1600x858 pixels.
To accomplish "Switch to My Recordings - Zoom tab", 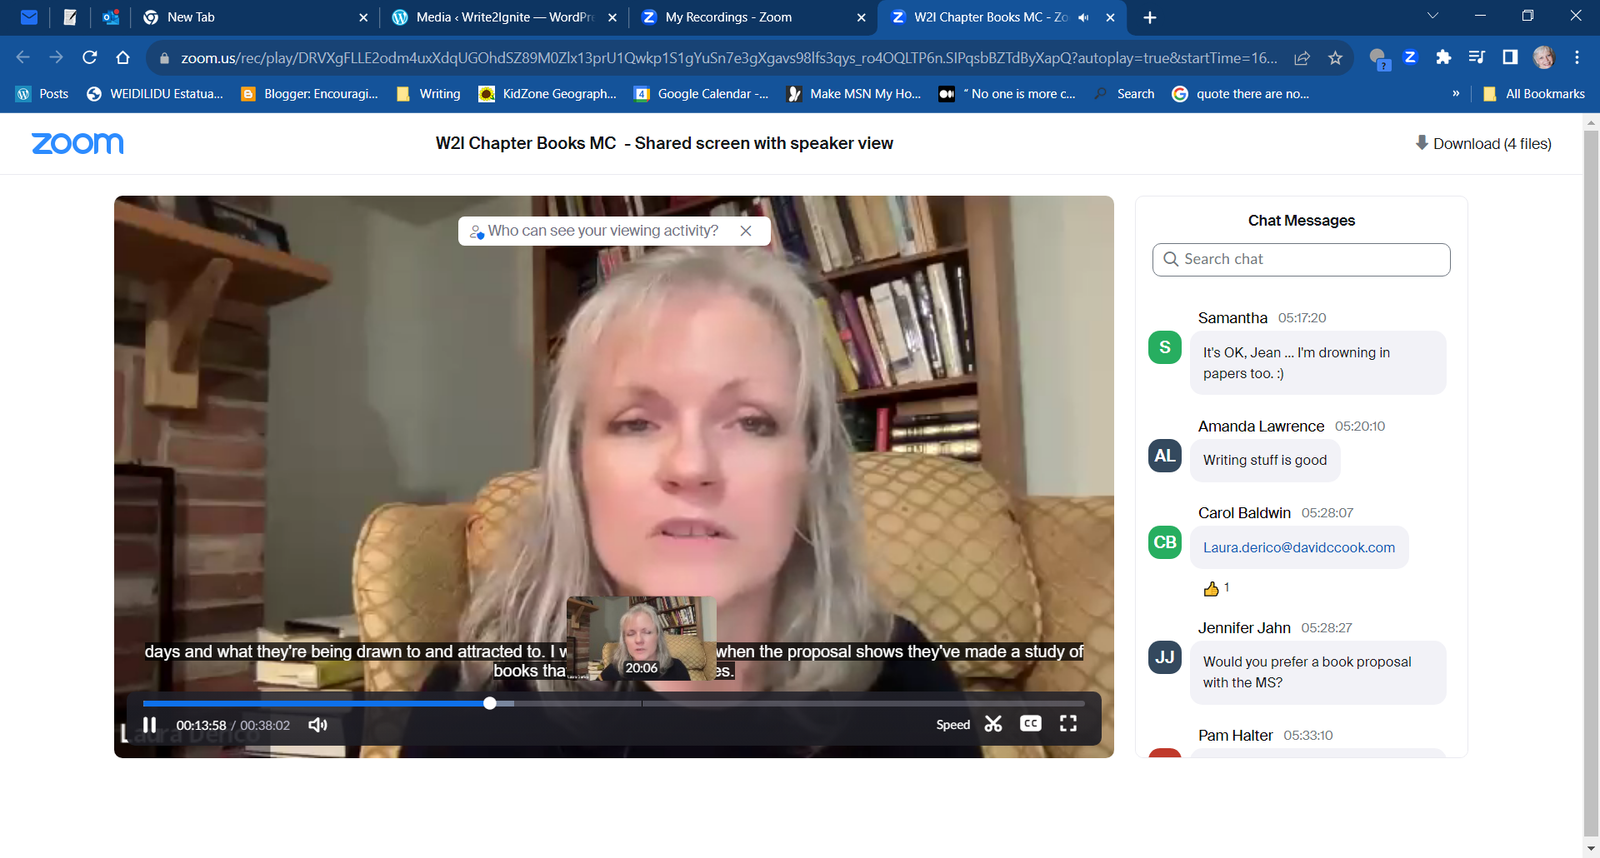I will (x=728, y=17).
